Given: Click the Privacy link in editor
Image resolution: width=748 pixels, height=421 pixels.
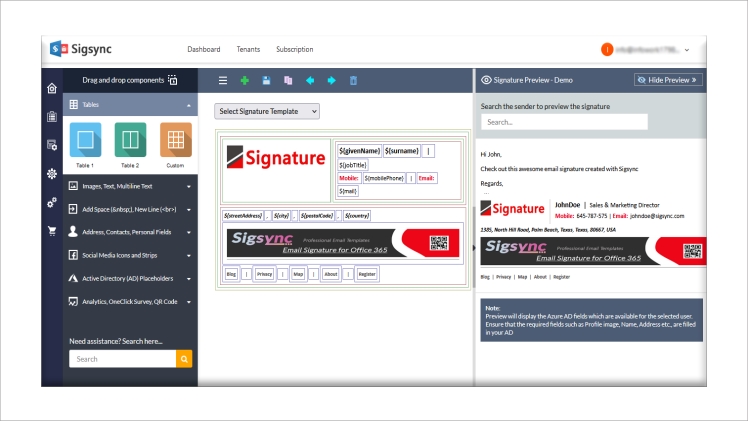Looking at the screenshot, I should point(264,274).
